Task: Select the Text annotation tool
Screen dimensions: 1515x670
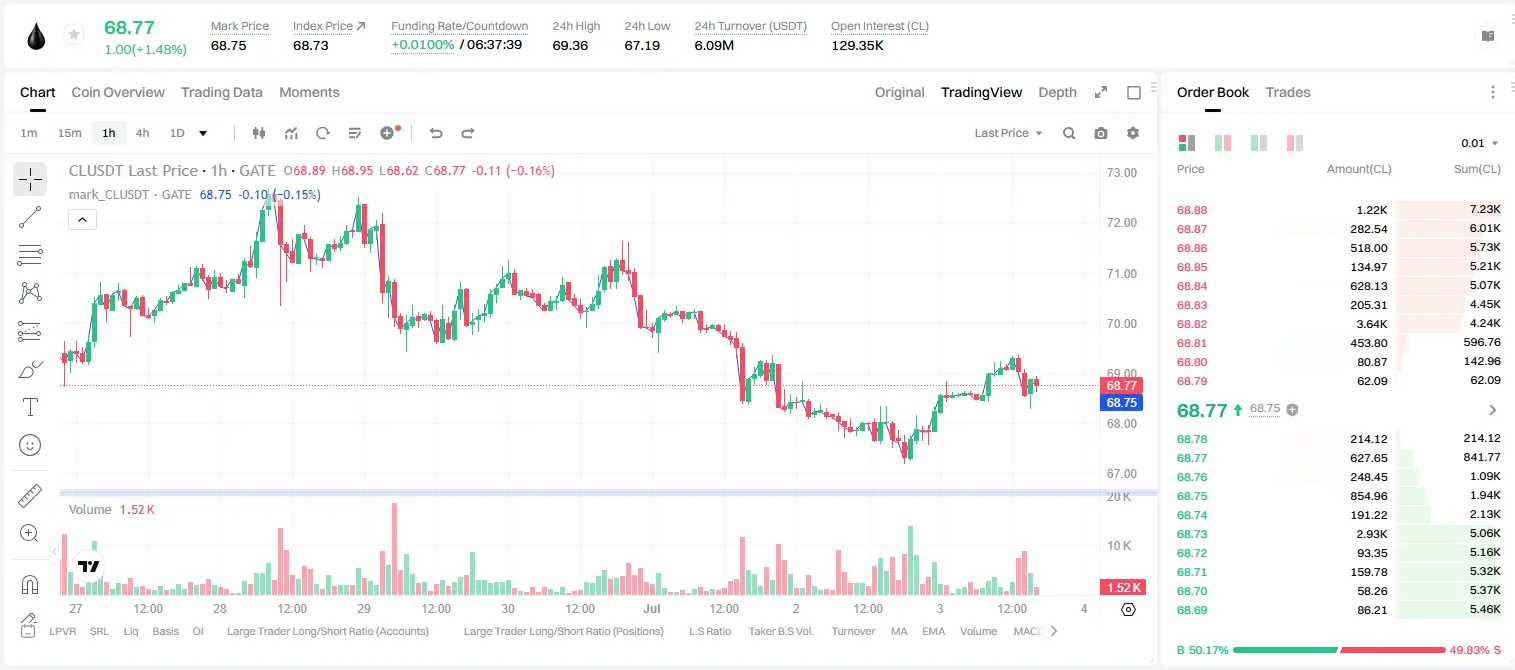Action: 30,407
